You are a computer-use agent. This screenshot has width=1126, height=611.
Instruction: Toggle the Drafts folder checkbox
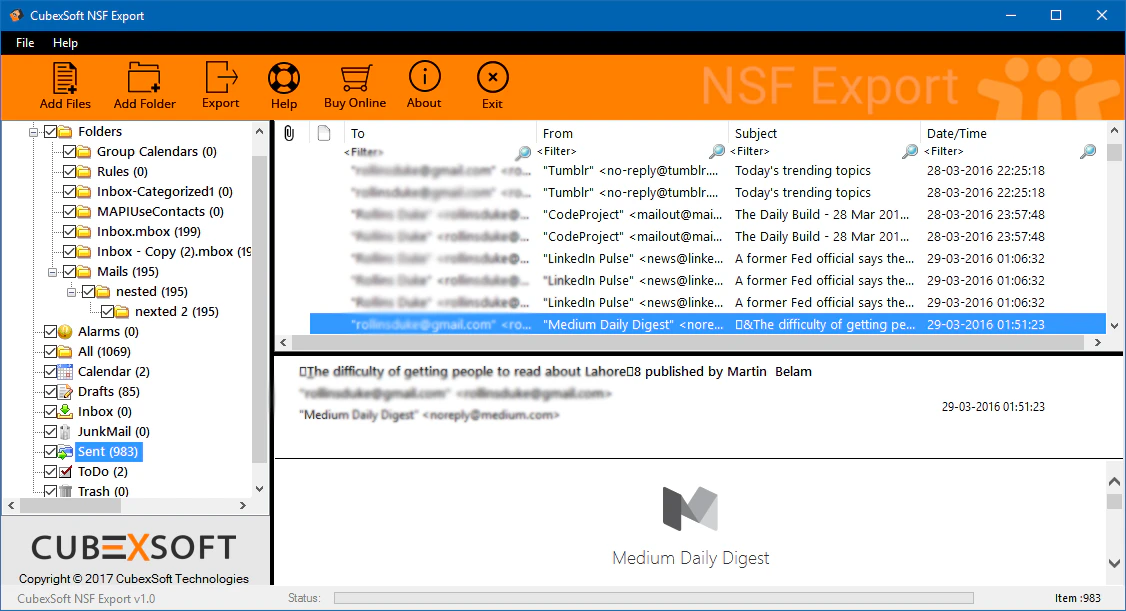[49, 391]
